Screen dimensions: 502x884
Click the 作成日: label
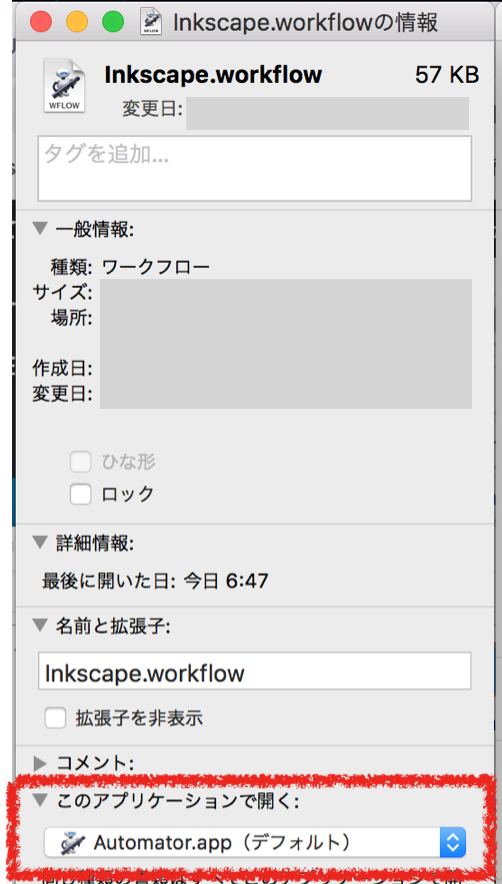[x=63, y=368]
